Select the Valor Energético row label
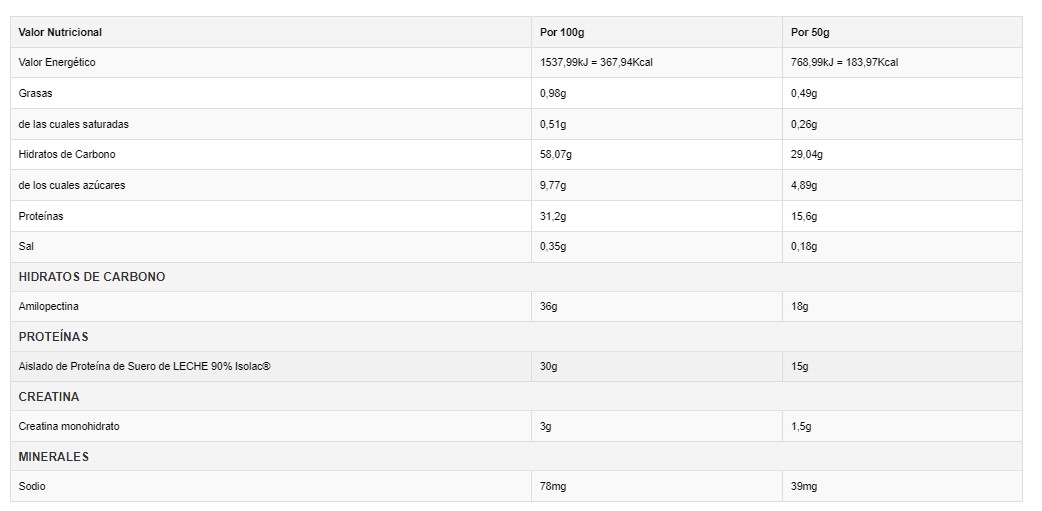 click(x=57, y=62)
